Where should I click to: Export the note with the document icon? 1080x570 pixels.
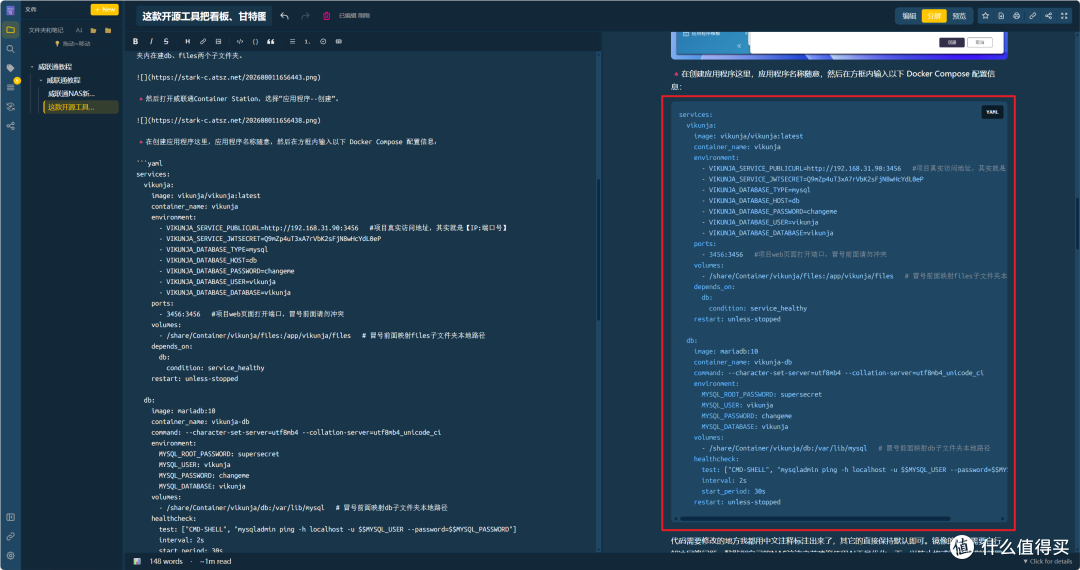(1001, 15)
